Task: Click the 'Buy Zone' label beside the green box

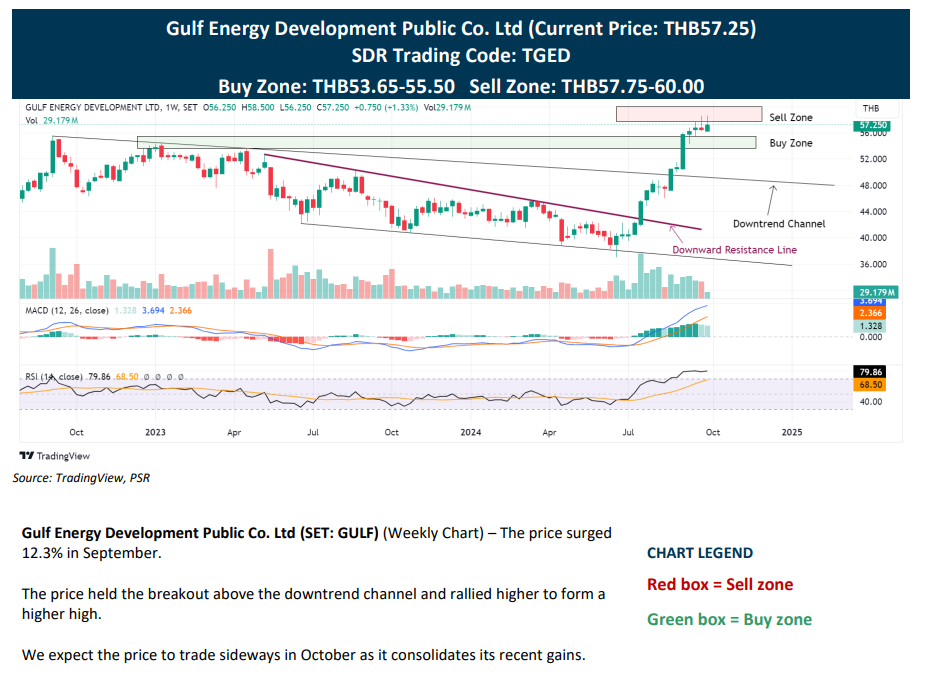Action: 790,143
